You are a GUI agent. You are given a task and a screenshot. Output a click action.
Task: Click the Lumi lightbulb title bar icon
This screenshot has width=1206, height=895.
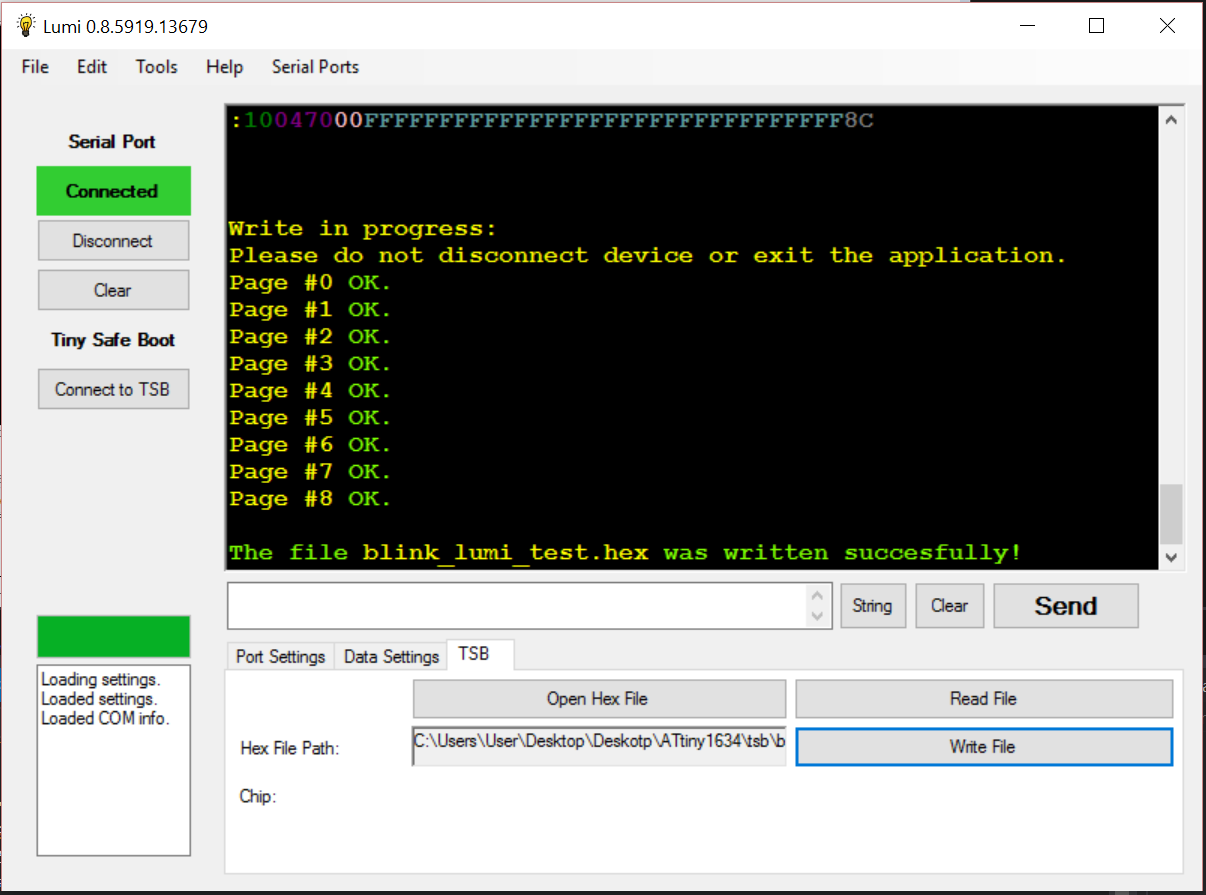(26, 26)
